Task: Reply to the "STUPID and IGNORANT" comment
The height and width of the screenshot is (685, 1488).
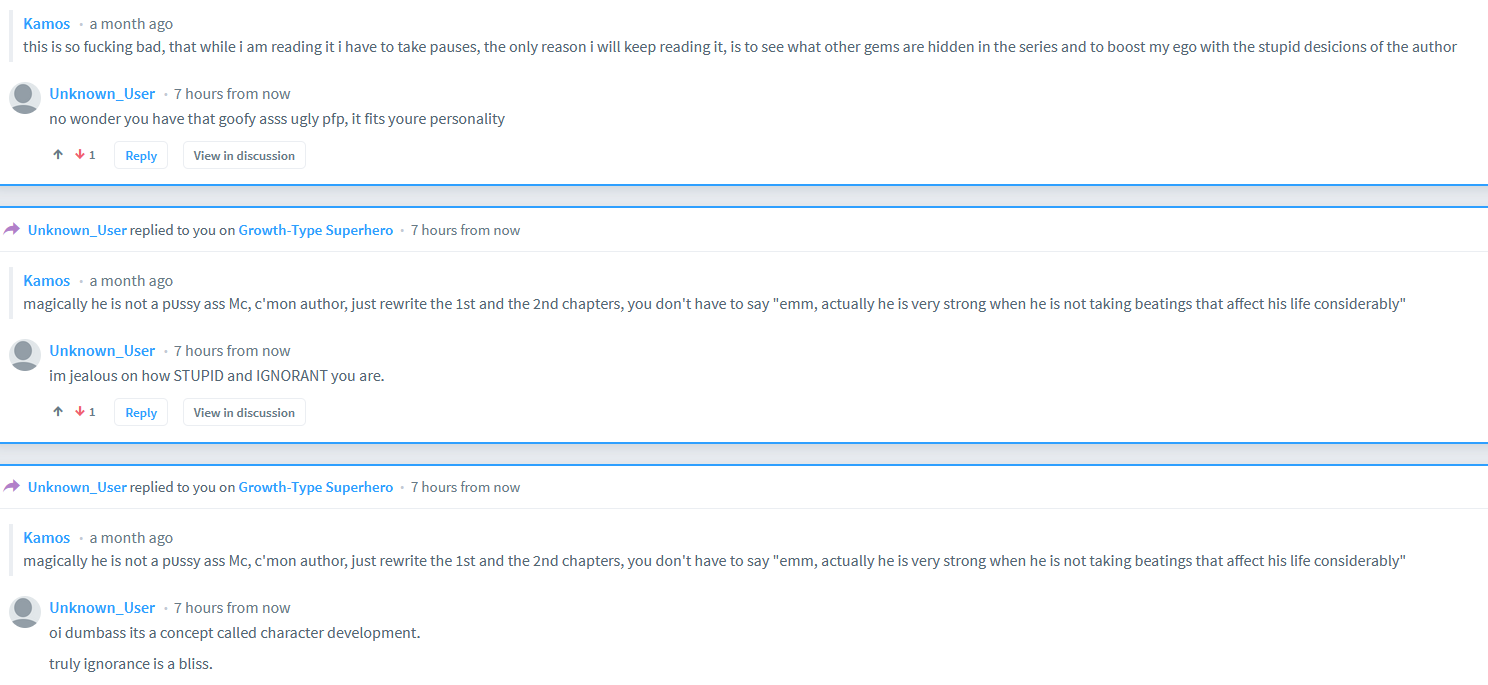Action: coord(141,412)
